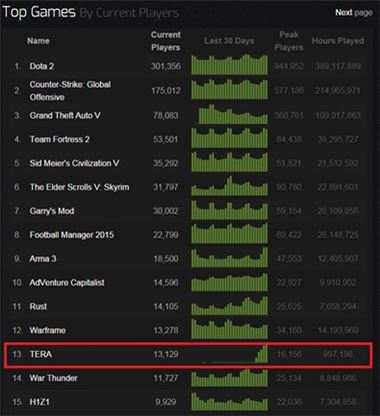This screenshot has width=380, height=416.
Task: Open the Garry's Mod entry
Action: [52, 211]
